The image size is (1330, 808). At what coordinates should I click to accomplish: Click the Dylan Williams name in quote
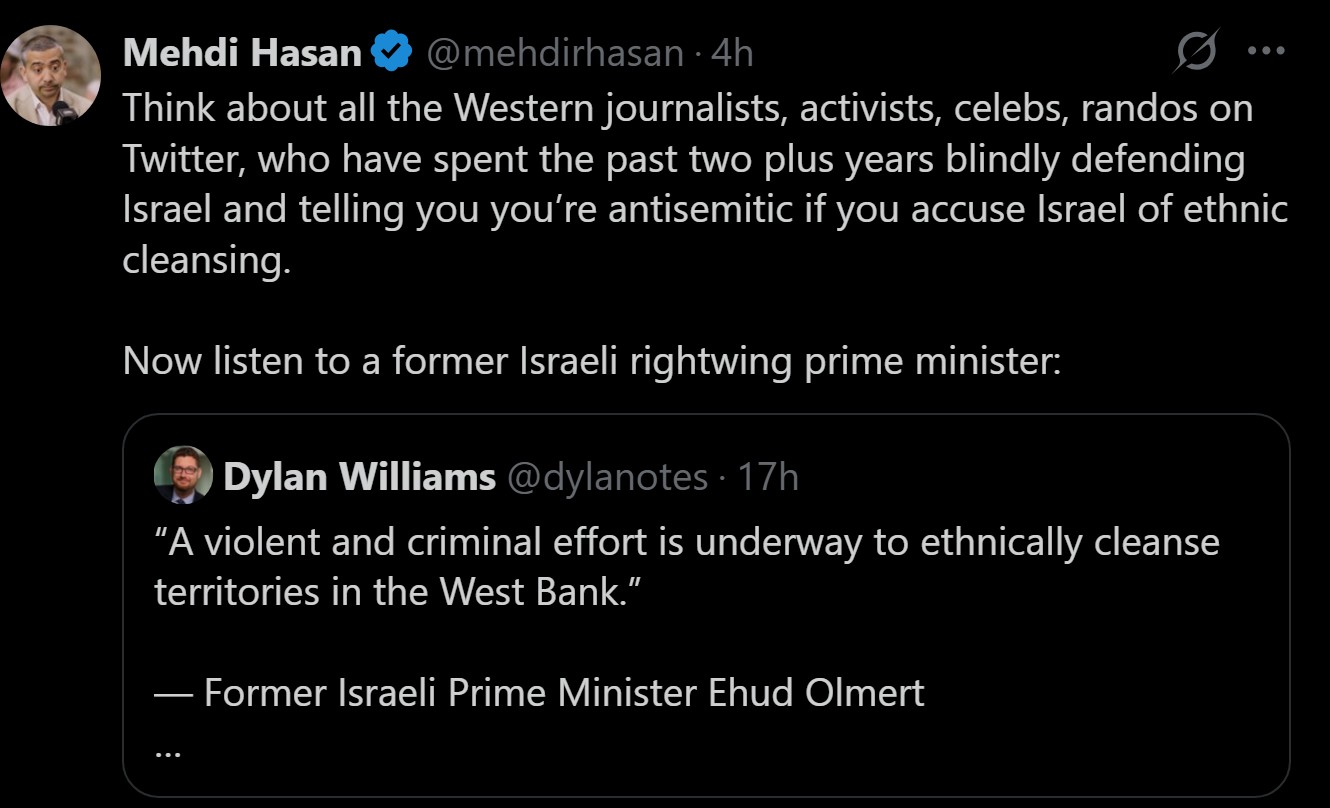359,477
